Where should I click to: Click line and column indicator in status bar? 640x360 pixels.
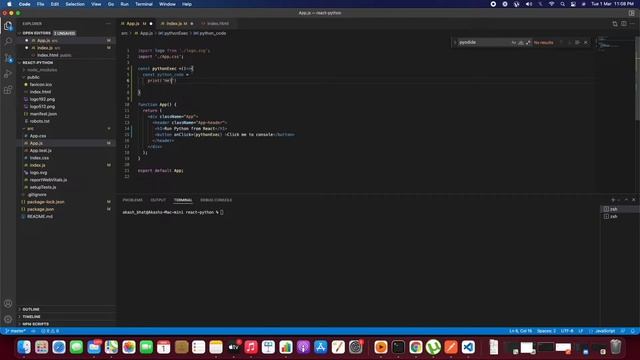[520, 331]
